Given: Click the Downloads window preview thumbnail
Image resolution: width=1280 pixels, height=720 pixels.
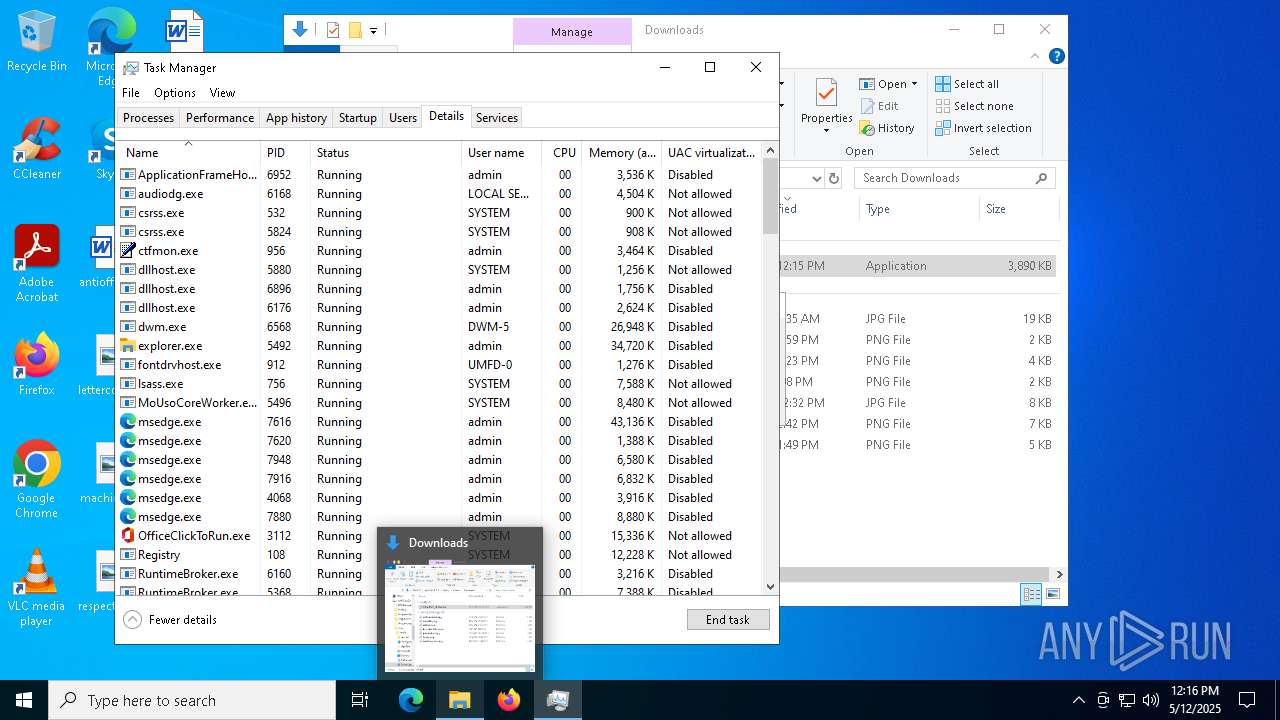Looking at the screenshot, I should point(460,616).
